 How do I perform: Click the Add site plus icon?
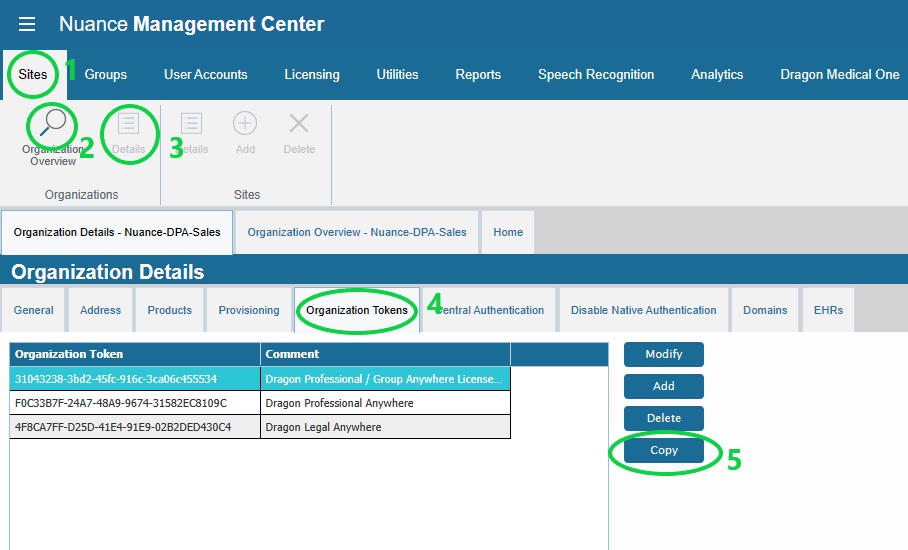[x=245, y=124]
